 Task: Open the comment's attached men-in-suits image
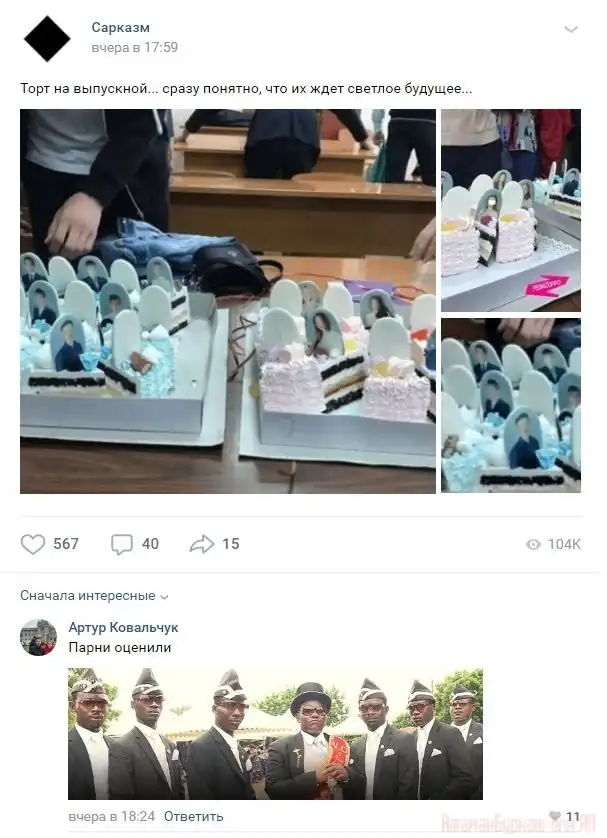tap(275, 734)
